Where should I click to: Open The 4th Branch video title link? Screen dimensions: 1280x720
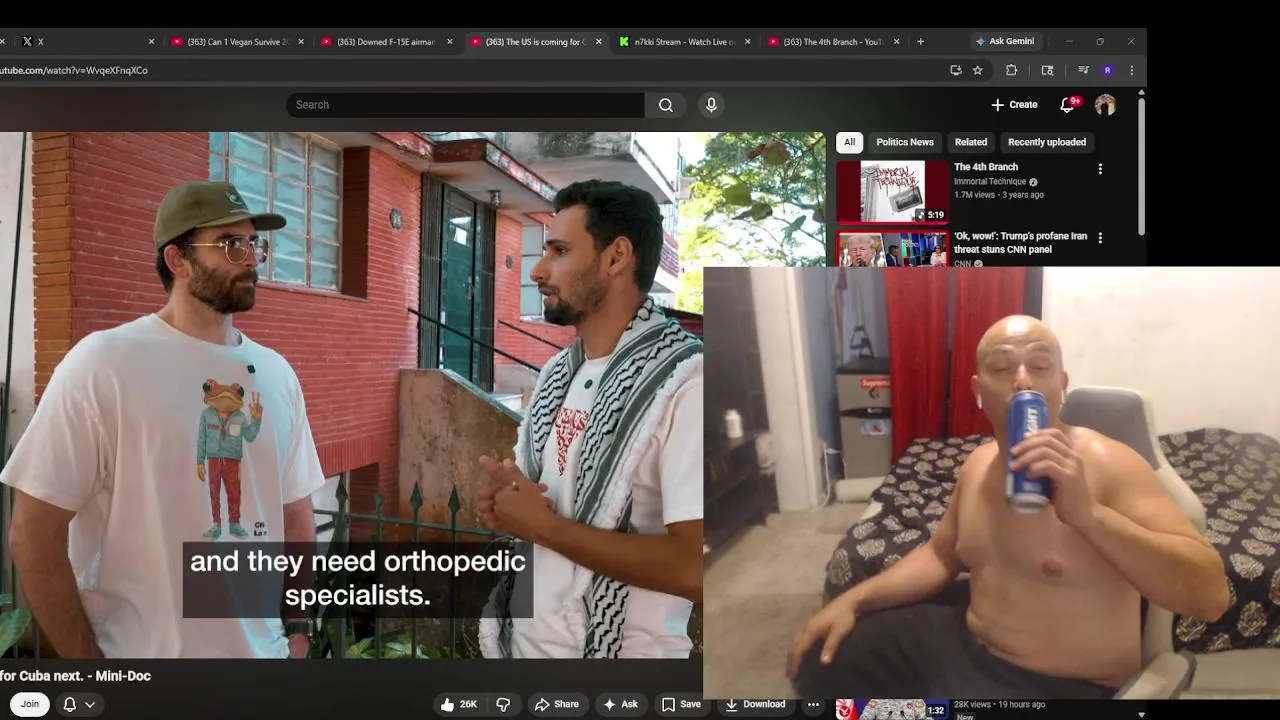coord(986,167)
